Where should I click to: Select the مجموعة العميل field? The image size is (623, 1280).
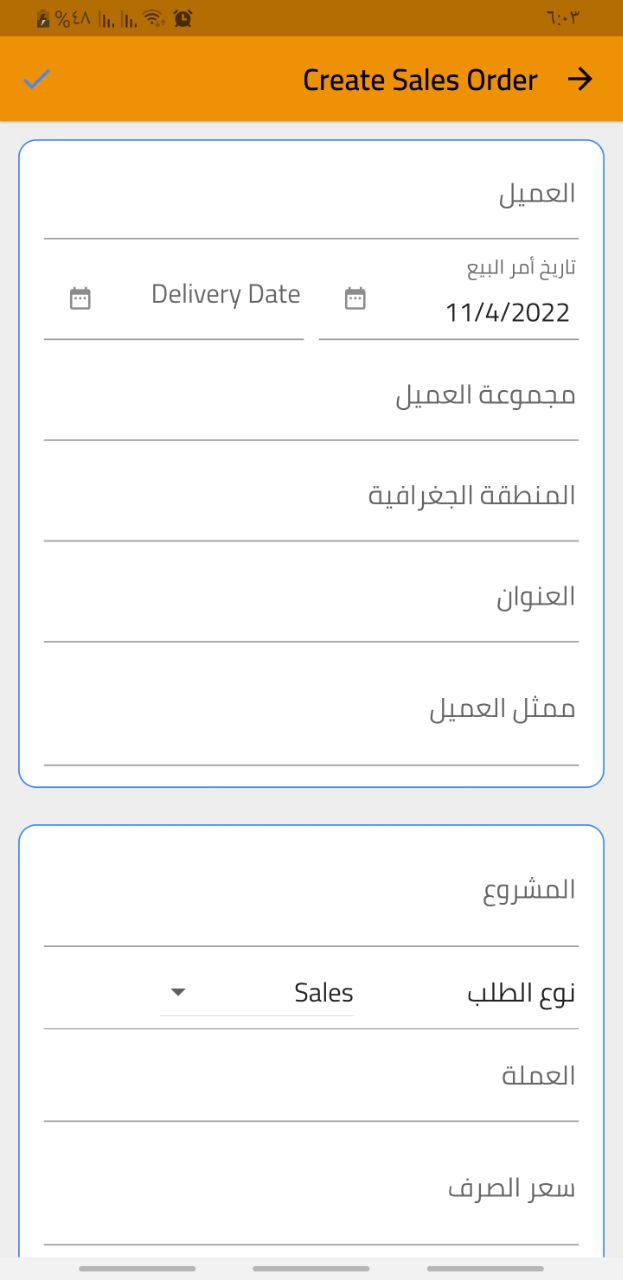[x=311, y=397]
